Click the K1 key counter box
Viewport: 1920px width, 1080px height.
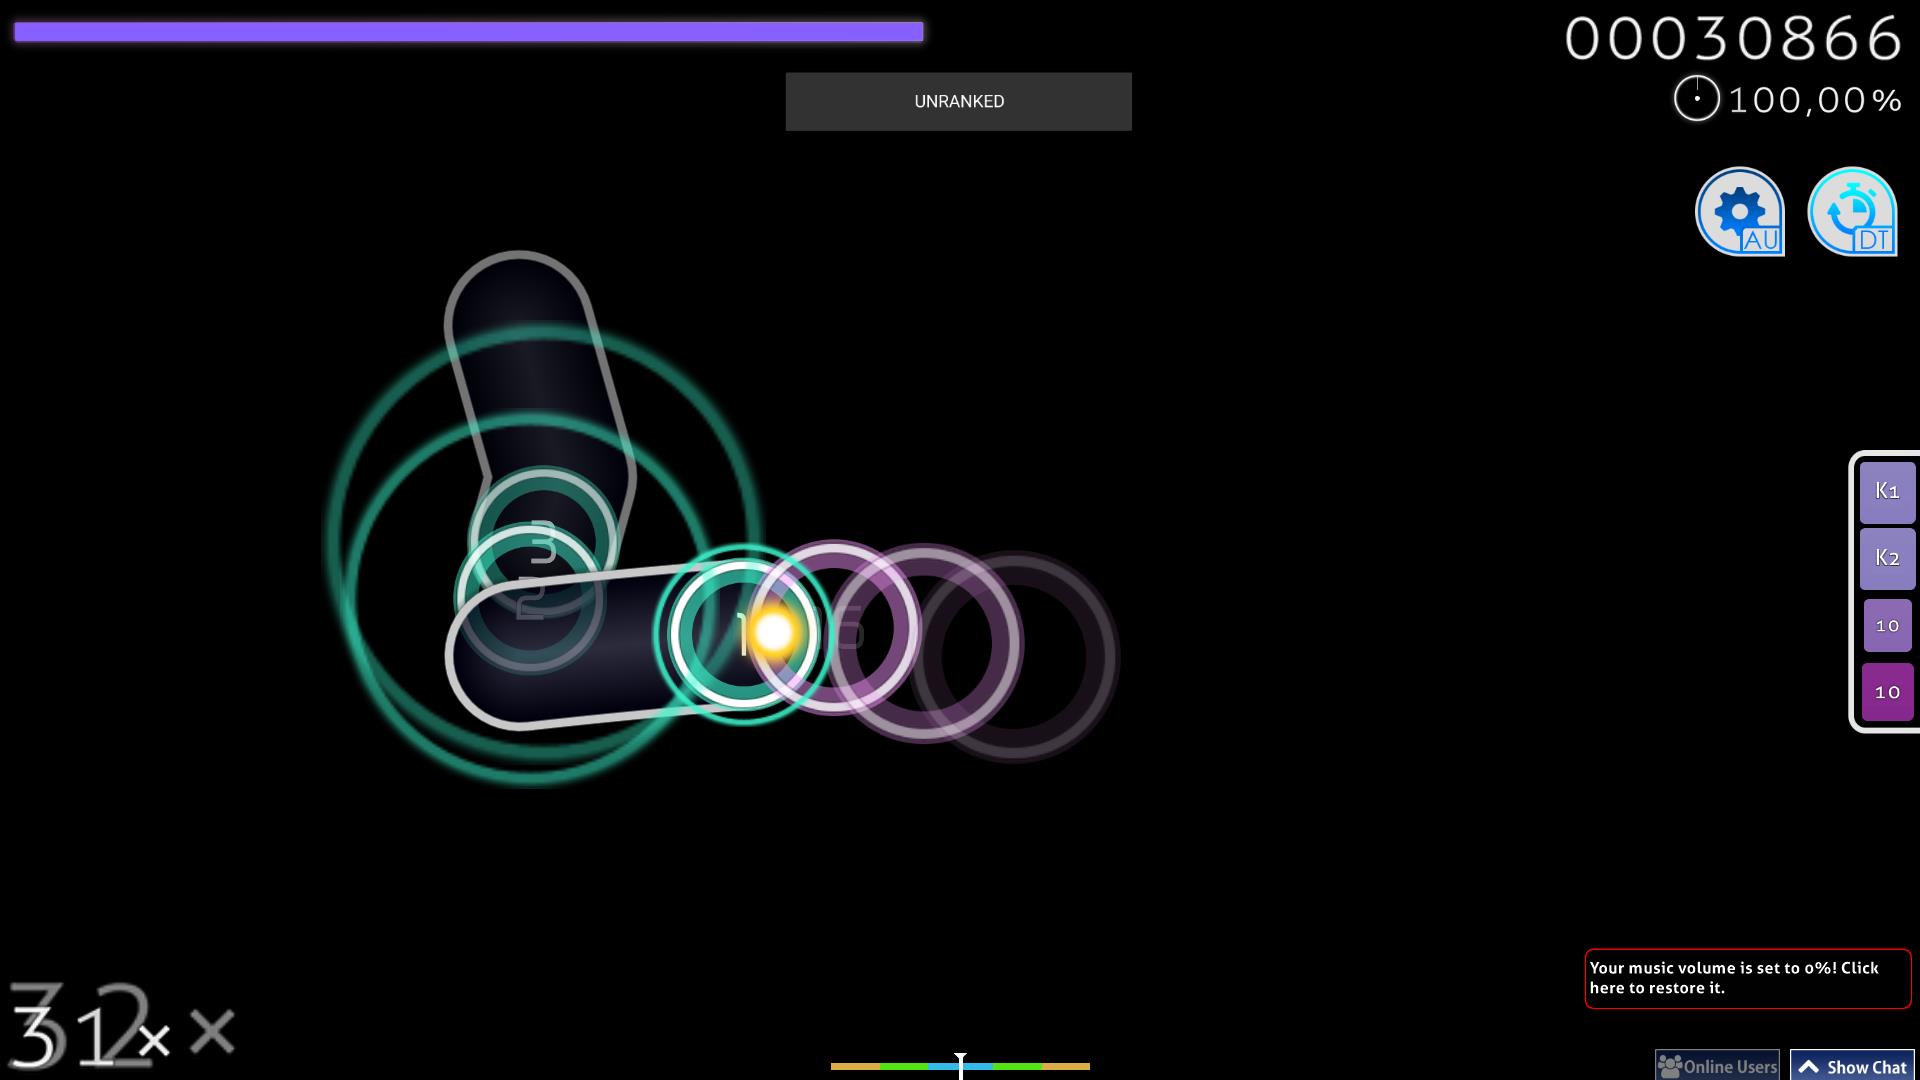point(1887,491)
